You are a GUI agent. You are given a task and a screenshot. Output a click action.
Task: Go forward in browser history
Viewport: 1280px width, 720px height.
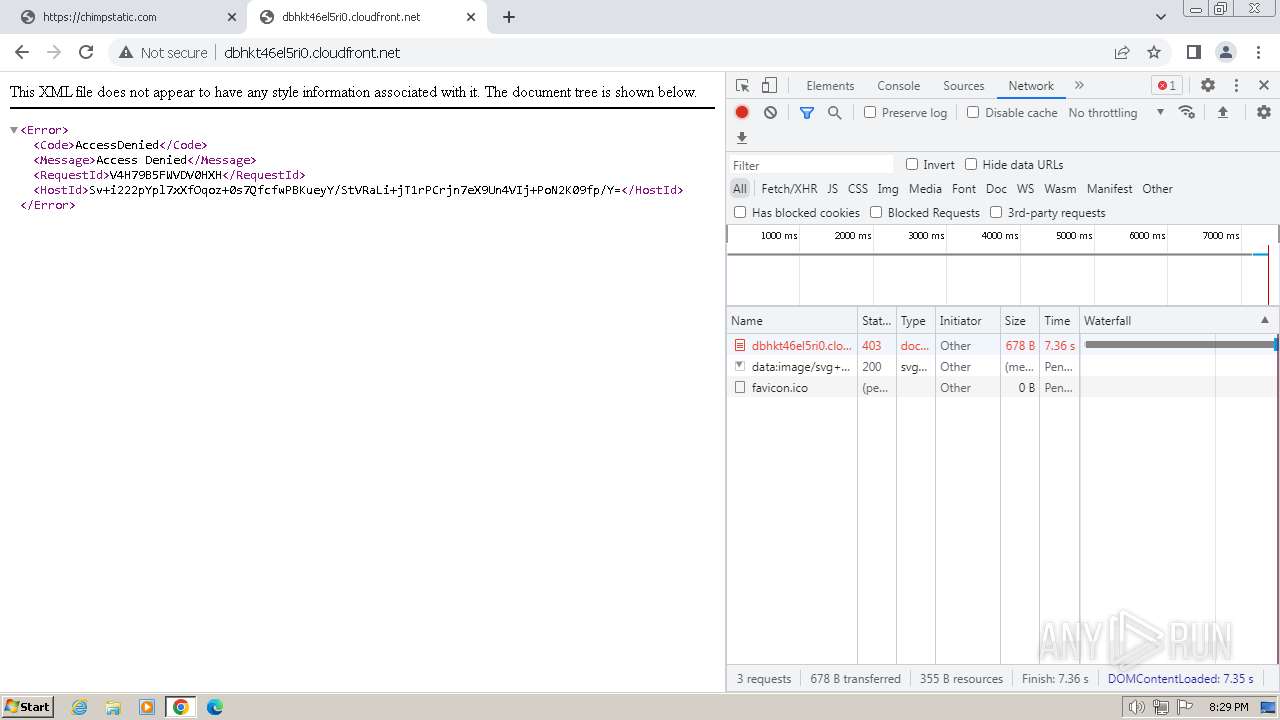point(54,52)
